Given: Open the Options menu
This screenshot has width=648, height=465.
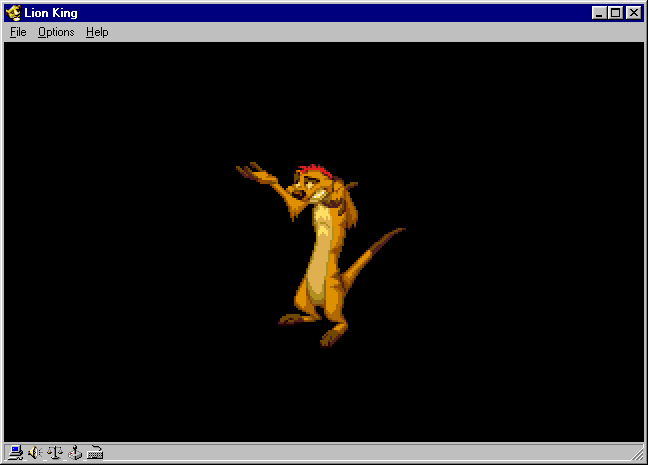Looking at the screenshot, I should pyautogui.click(x=56, y=32).
